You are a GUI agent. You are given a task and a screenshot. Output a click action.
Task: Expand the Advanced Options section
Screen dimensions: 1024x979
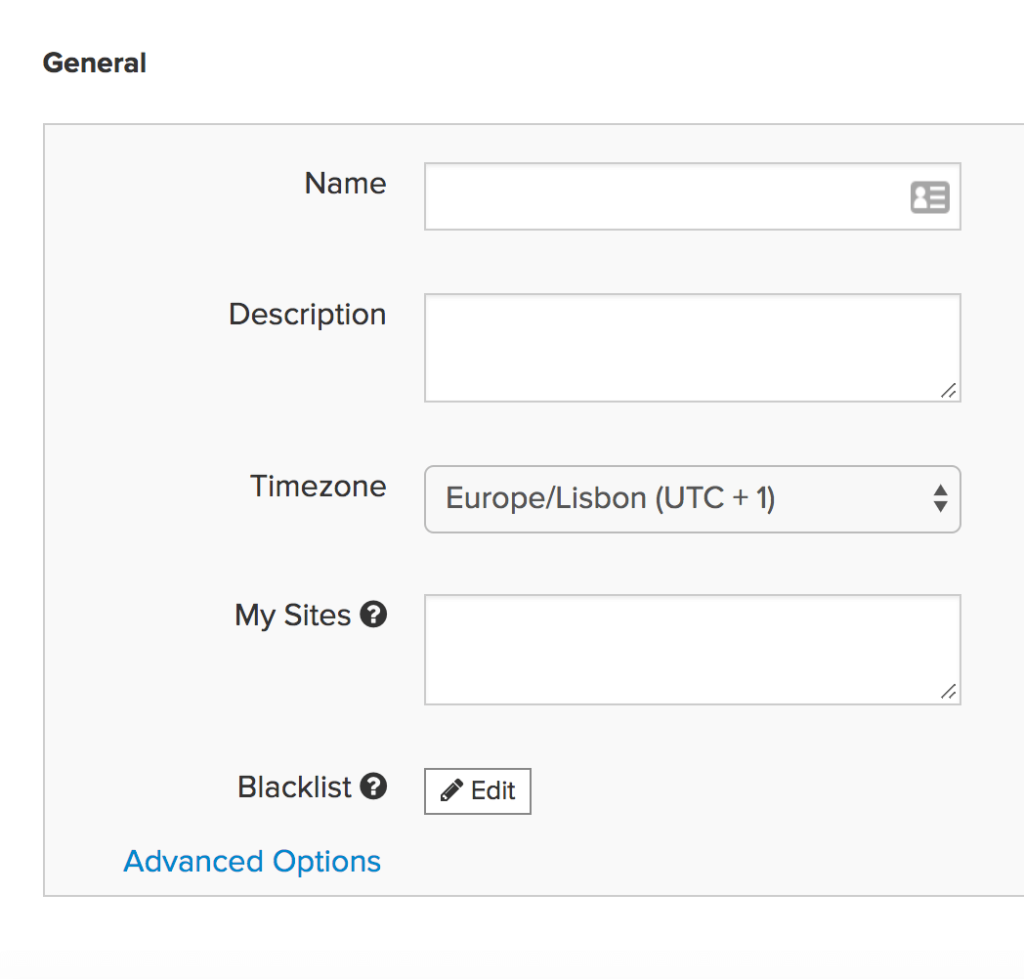(252, 861)
